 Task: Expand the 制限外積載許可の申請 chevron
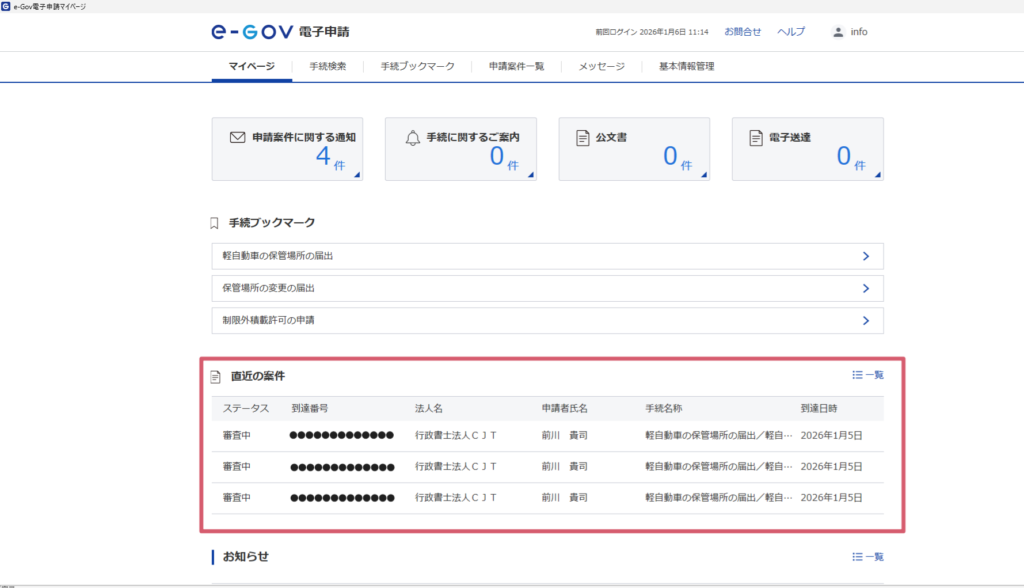(865, 320)
